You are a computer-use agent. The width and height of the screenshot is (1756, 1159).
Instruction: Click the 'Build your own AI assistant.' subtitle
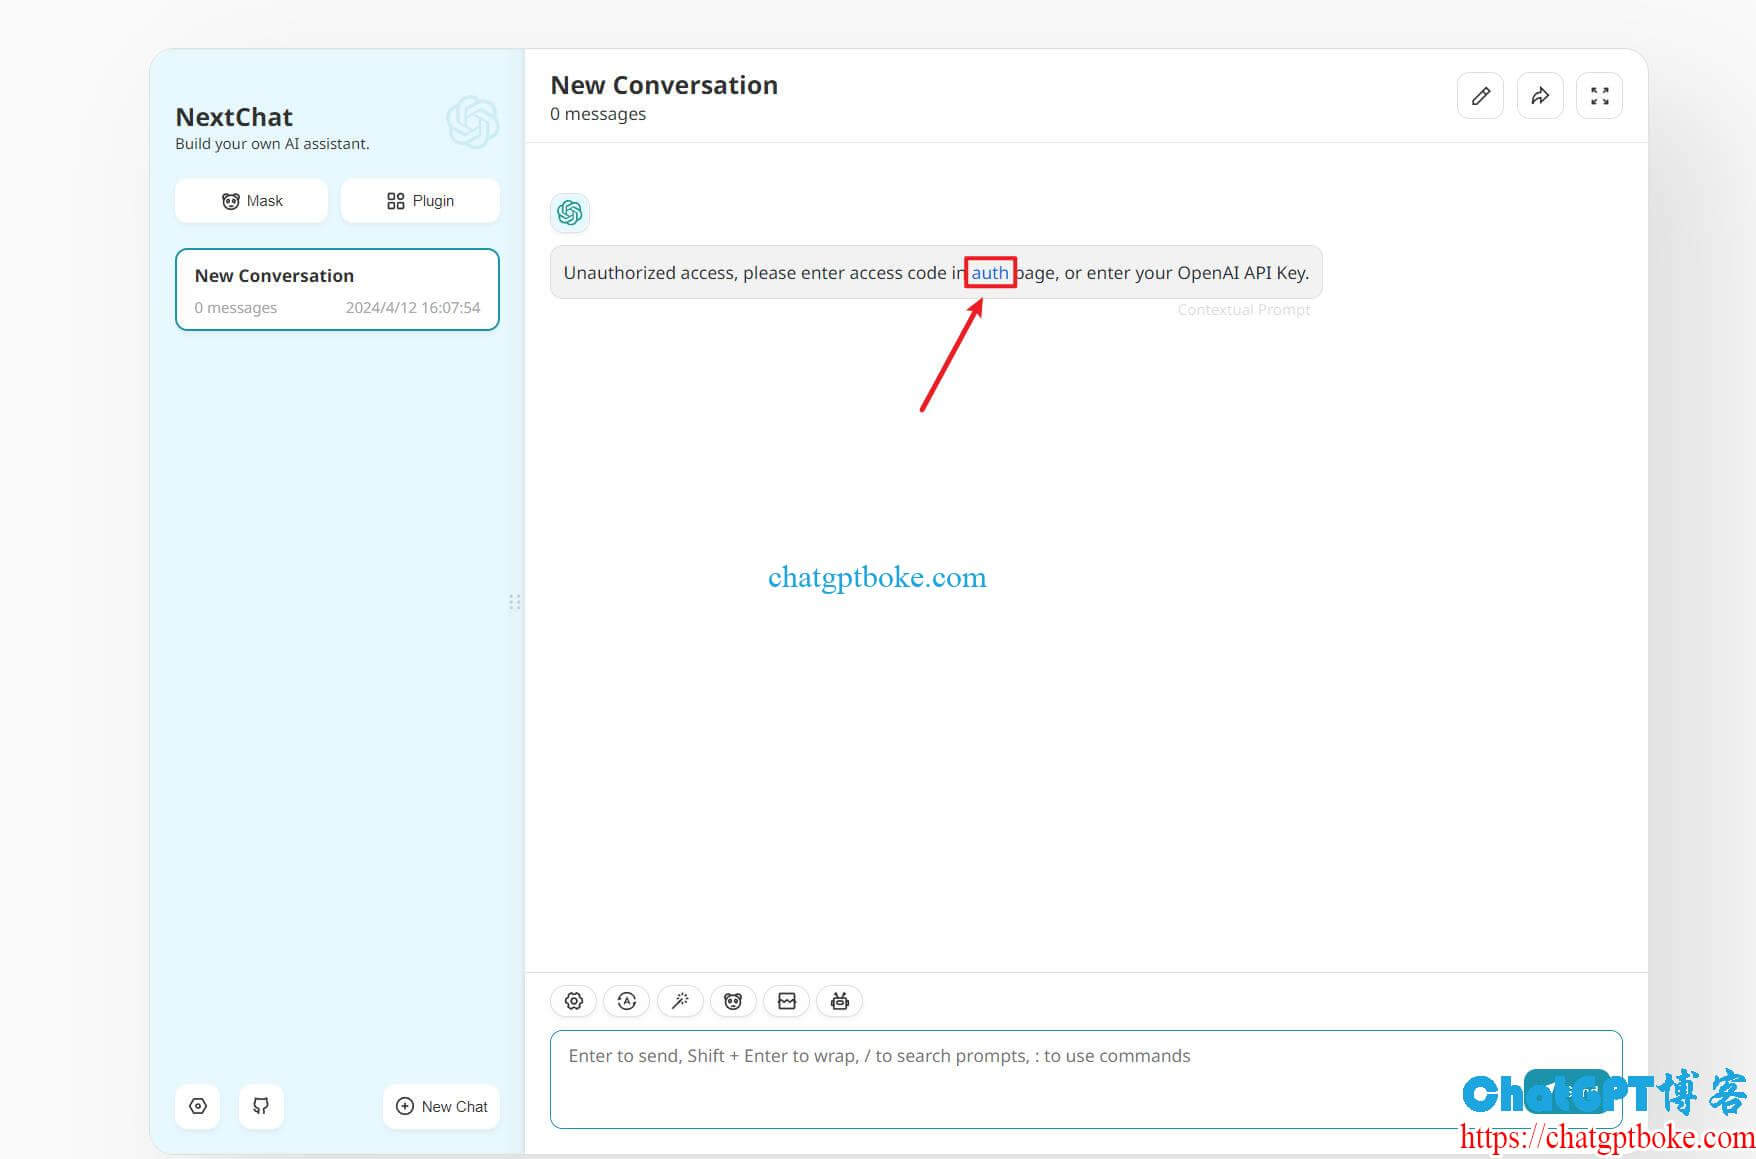click(x=272, y=144)
